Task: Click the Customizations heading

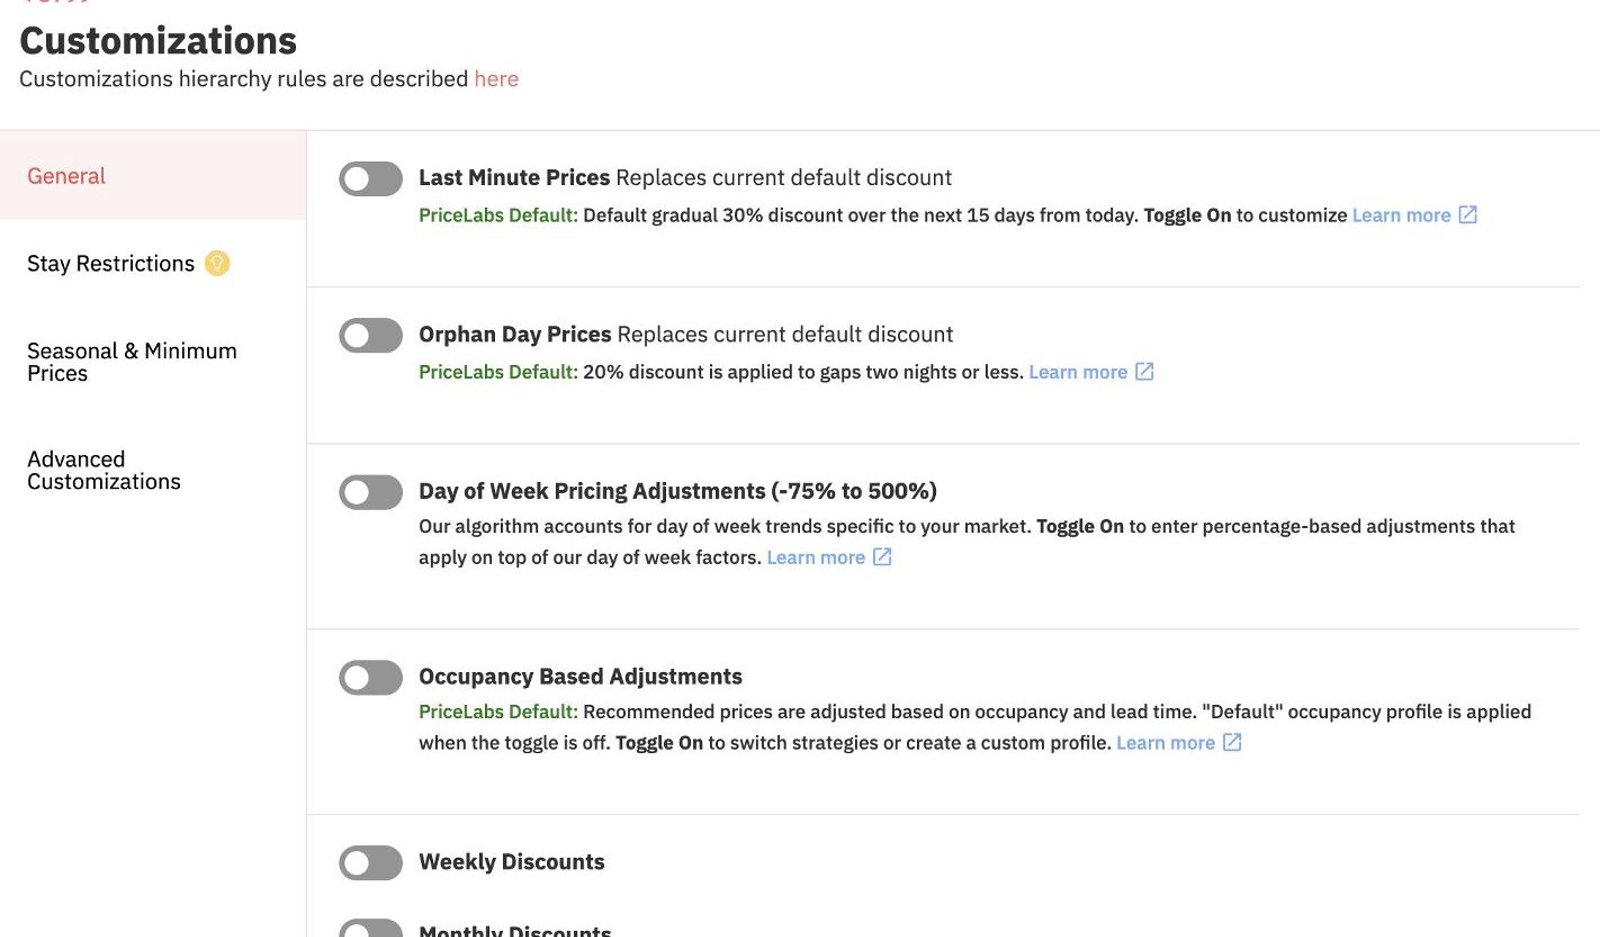Action: 158,41
